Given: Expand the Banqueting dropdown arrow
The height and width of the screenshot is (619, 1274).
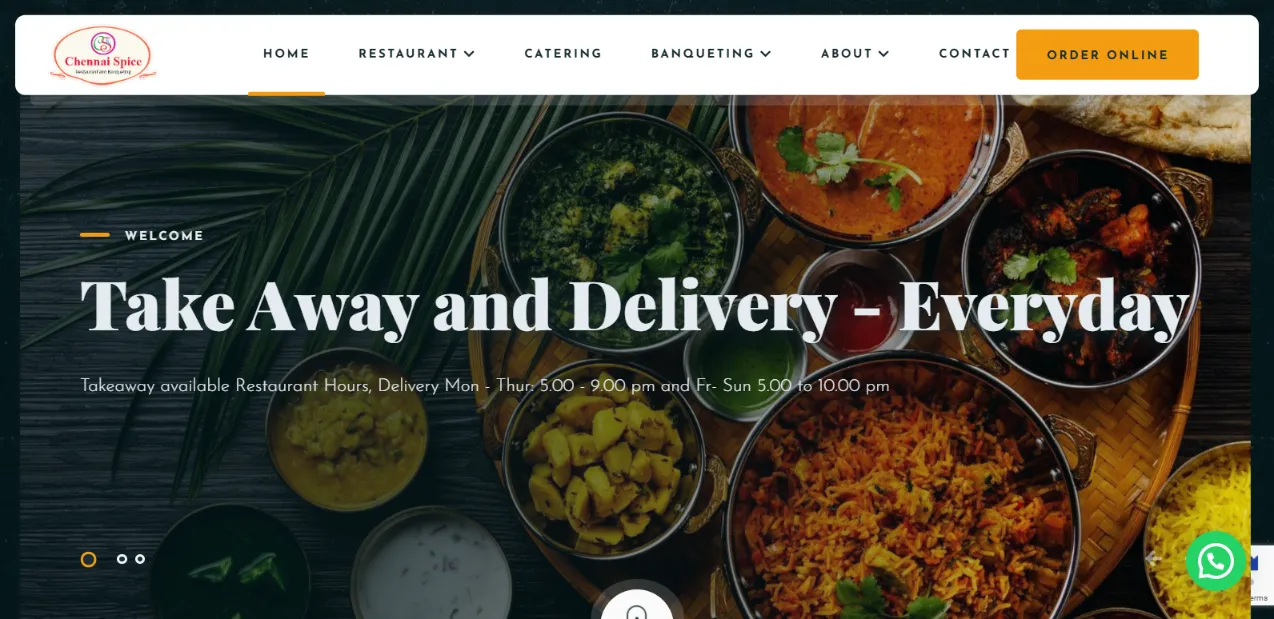Looking at the screenshot, I should tap(766, 54).
